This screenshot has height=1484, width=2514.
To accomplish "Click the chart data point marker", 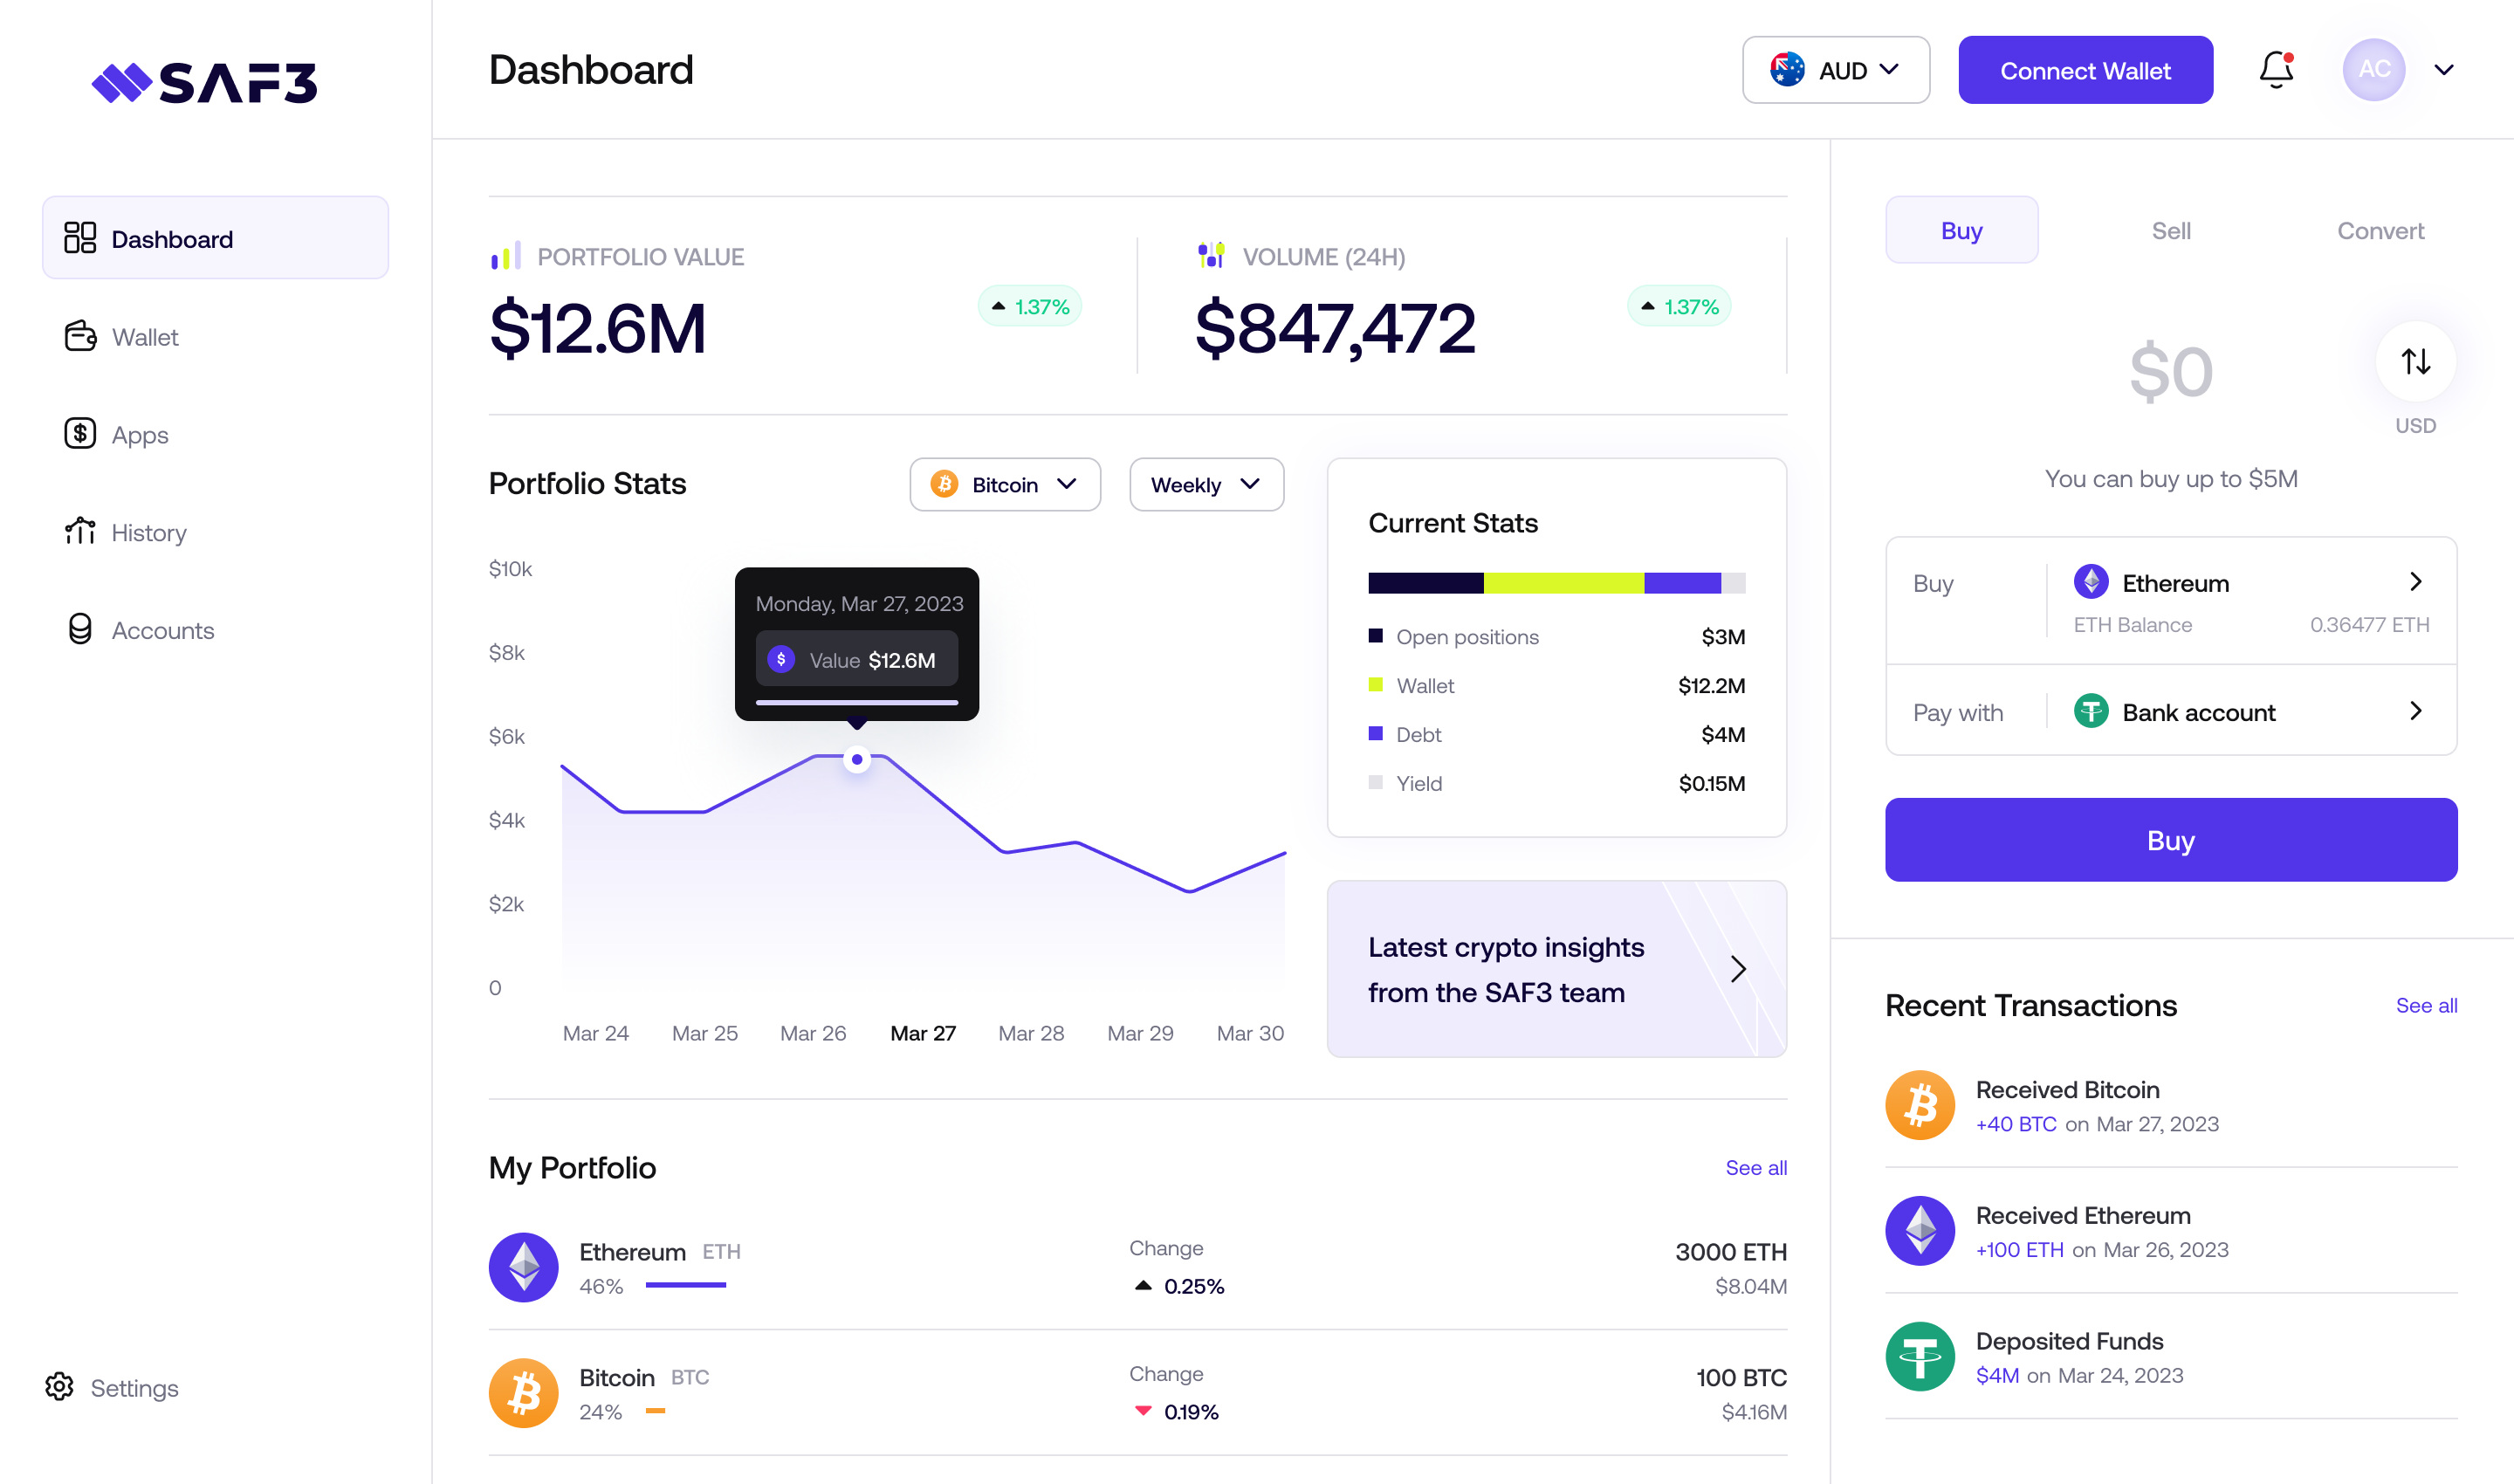I will (857, 759).
